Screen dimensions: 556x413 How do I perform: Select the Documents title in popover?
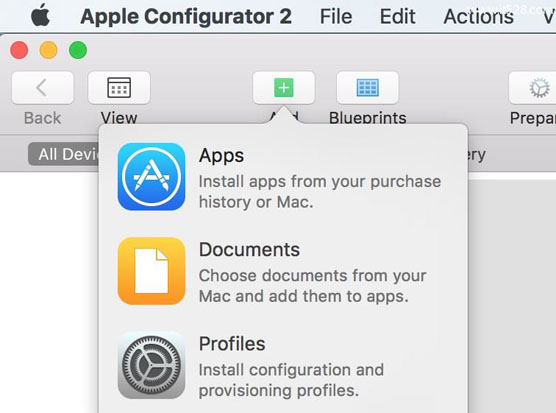pos(249,250)
